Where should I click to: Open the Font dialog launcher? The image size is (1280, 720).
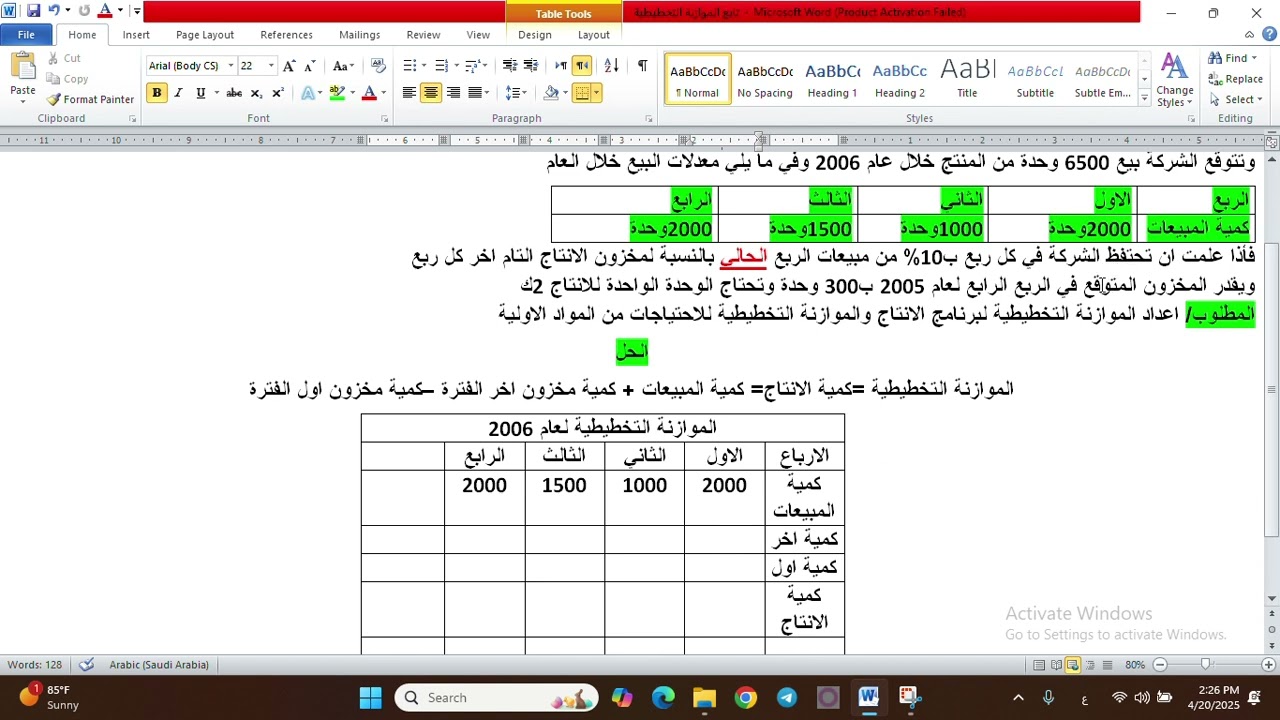pyautogui.click(x=385, y=119)
